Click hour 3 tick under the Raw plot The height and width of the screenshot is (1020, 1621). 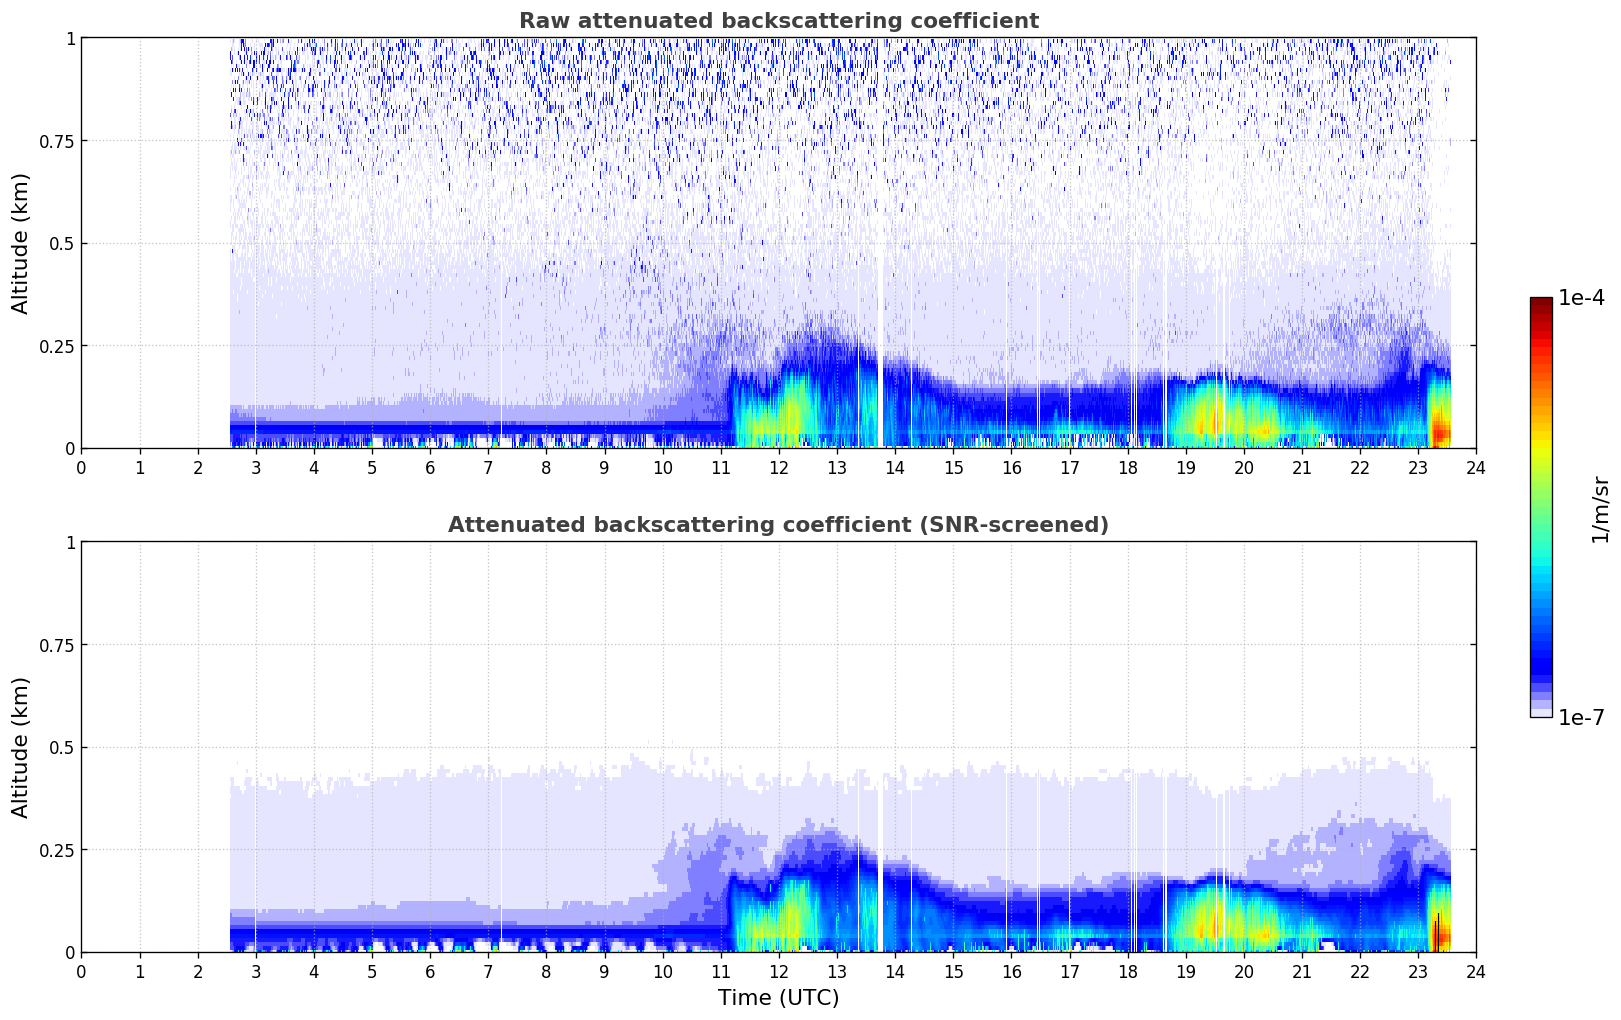pos(256,468)
